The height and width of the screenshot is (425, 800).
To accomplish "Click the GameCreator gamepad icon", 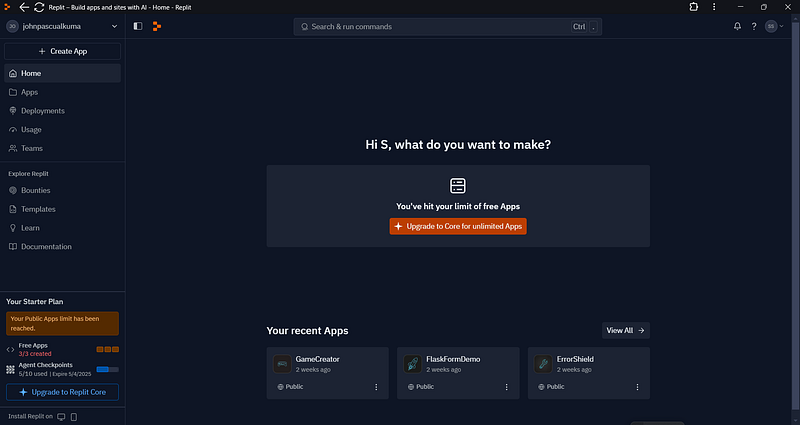I will click(282, 364).
